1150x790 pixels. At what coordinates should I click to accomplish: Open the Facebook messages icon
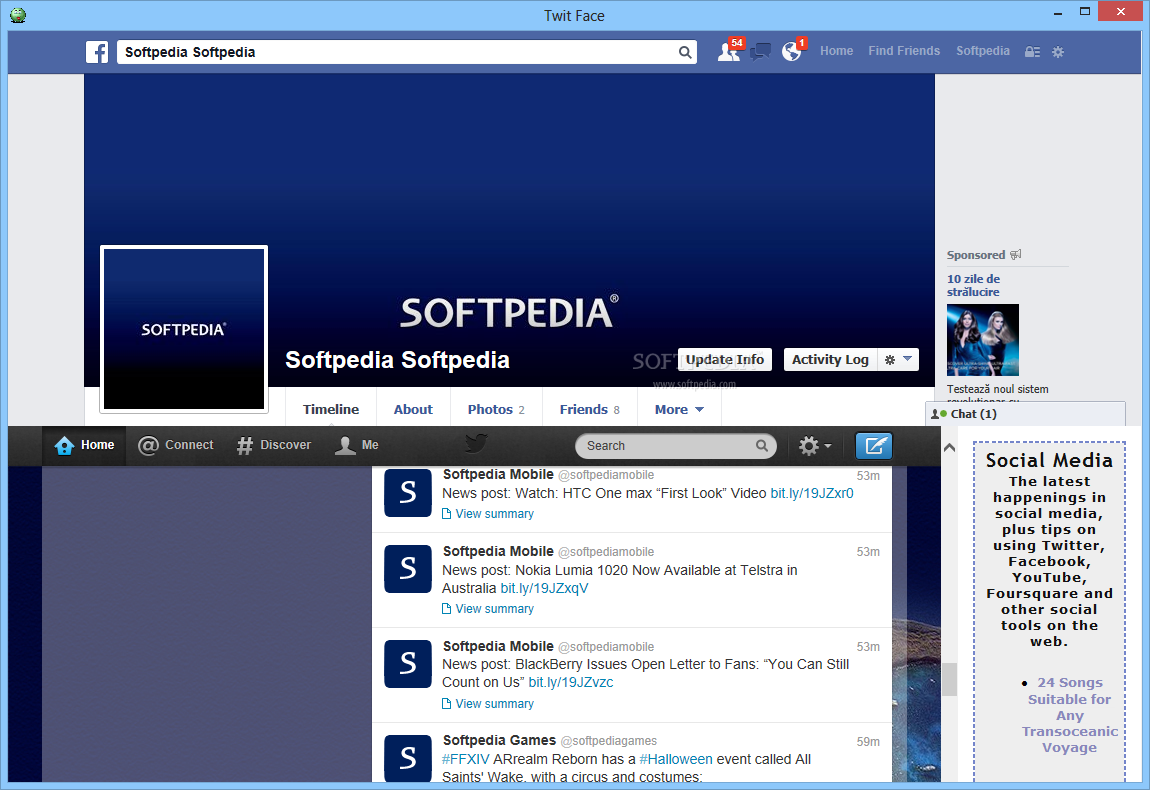point(761,51)
